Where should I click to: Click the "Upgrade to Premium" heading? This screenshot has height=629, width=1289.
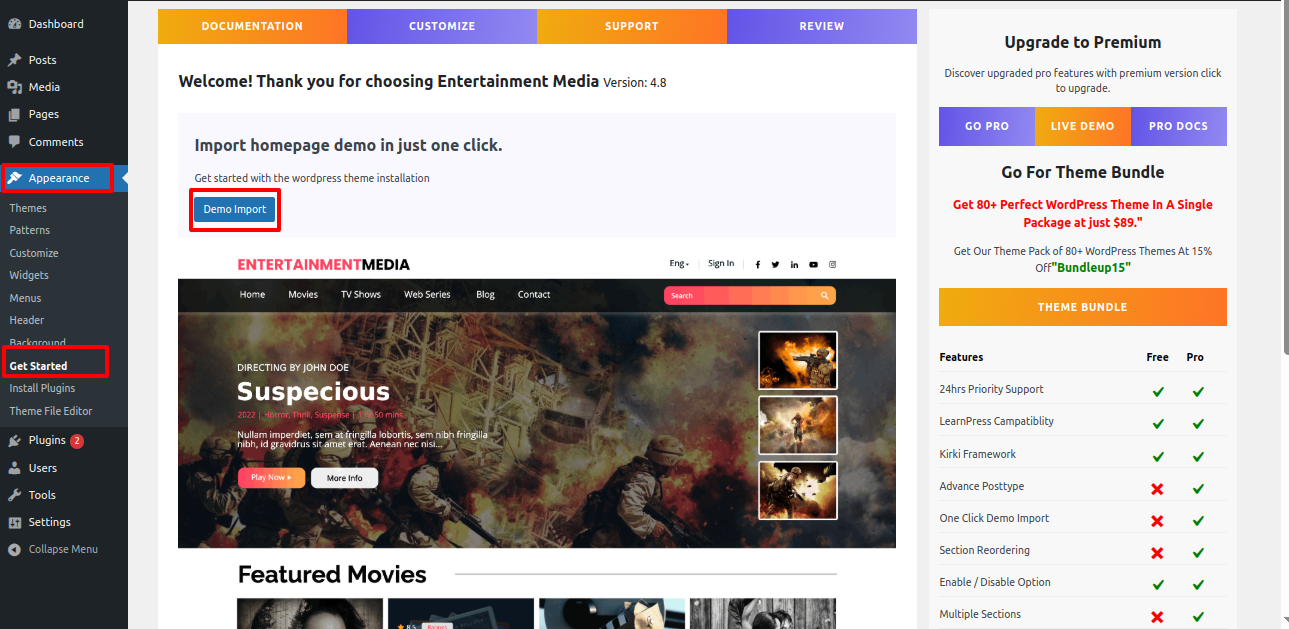[x=1083, y=42]
